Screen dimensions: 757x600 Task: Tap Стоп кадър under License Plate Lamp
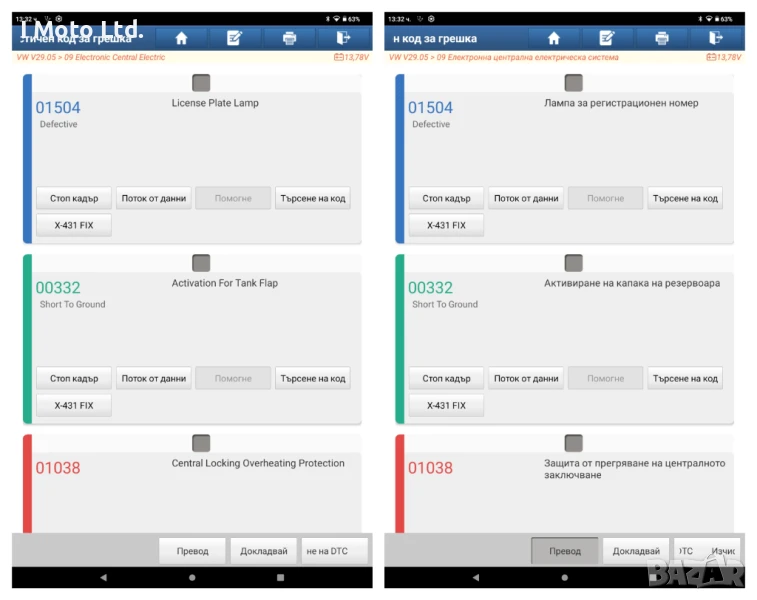tap(74, 198)
